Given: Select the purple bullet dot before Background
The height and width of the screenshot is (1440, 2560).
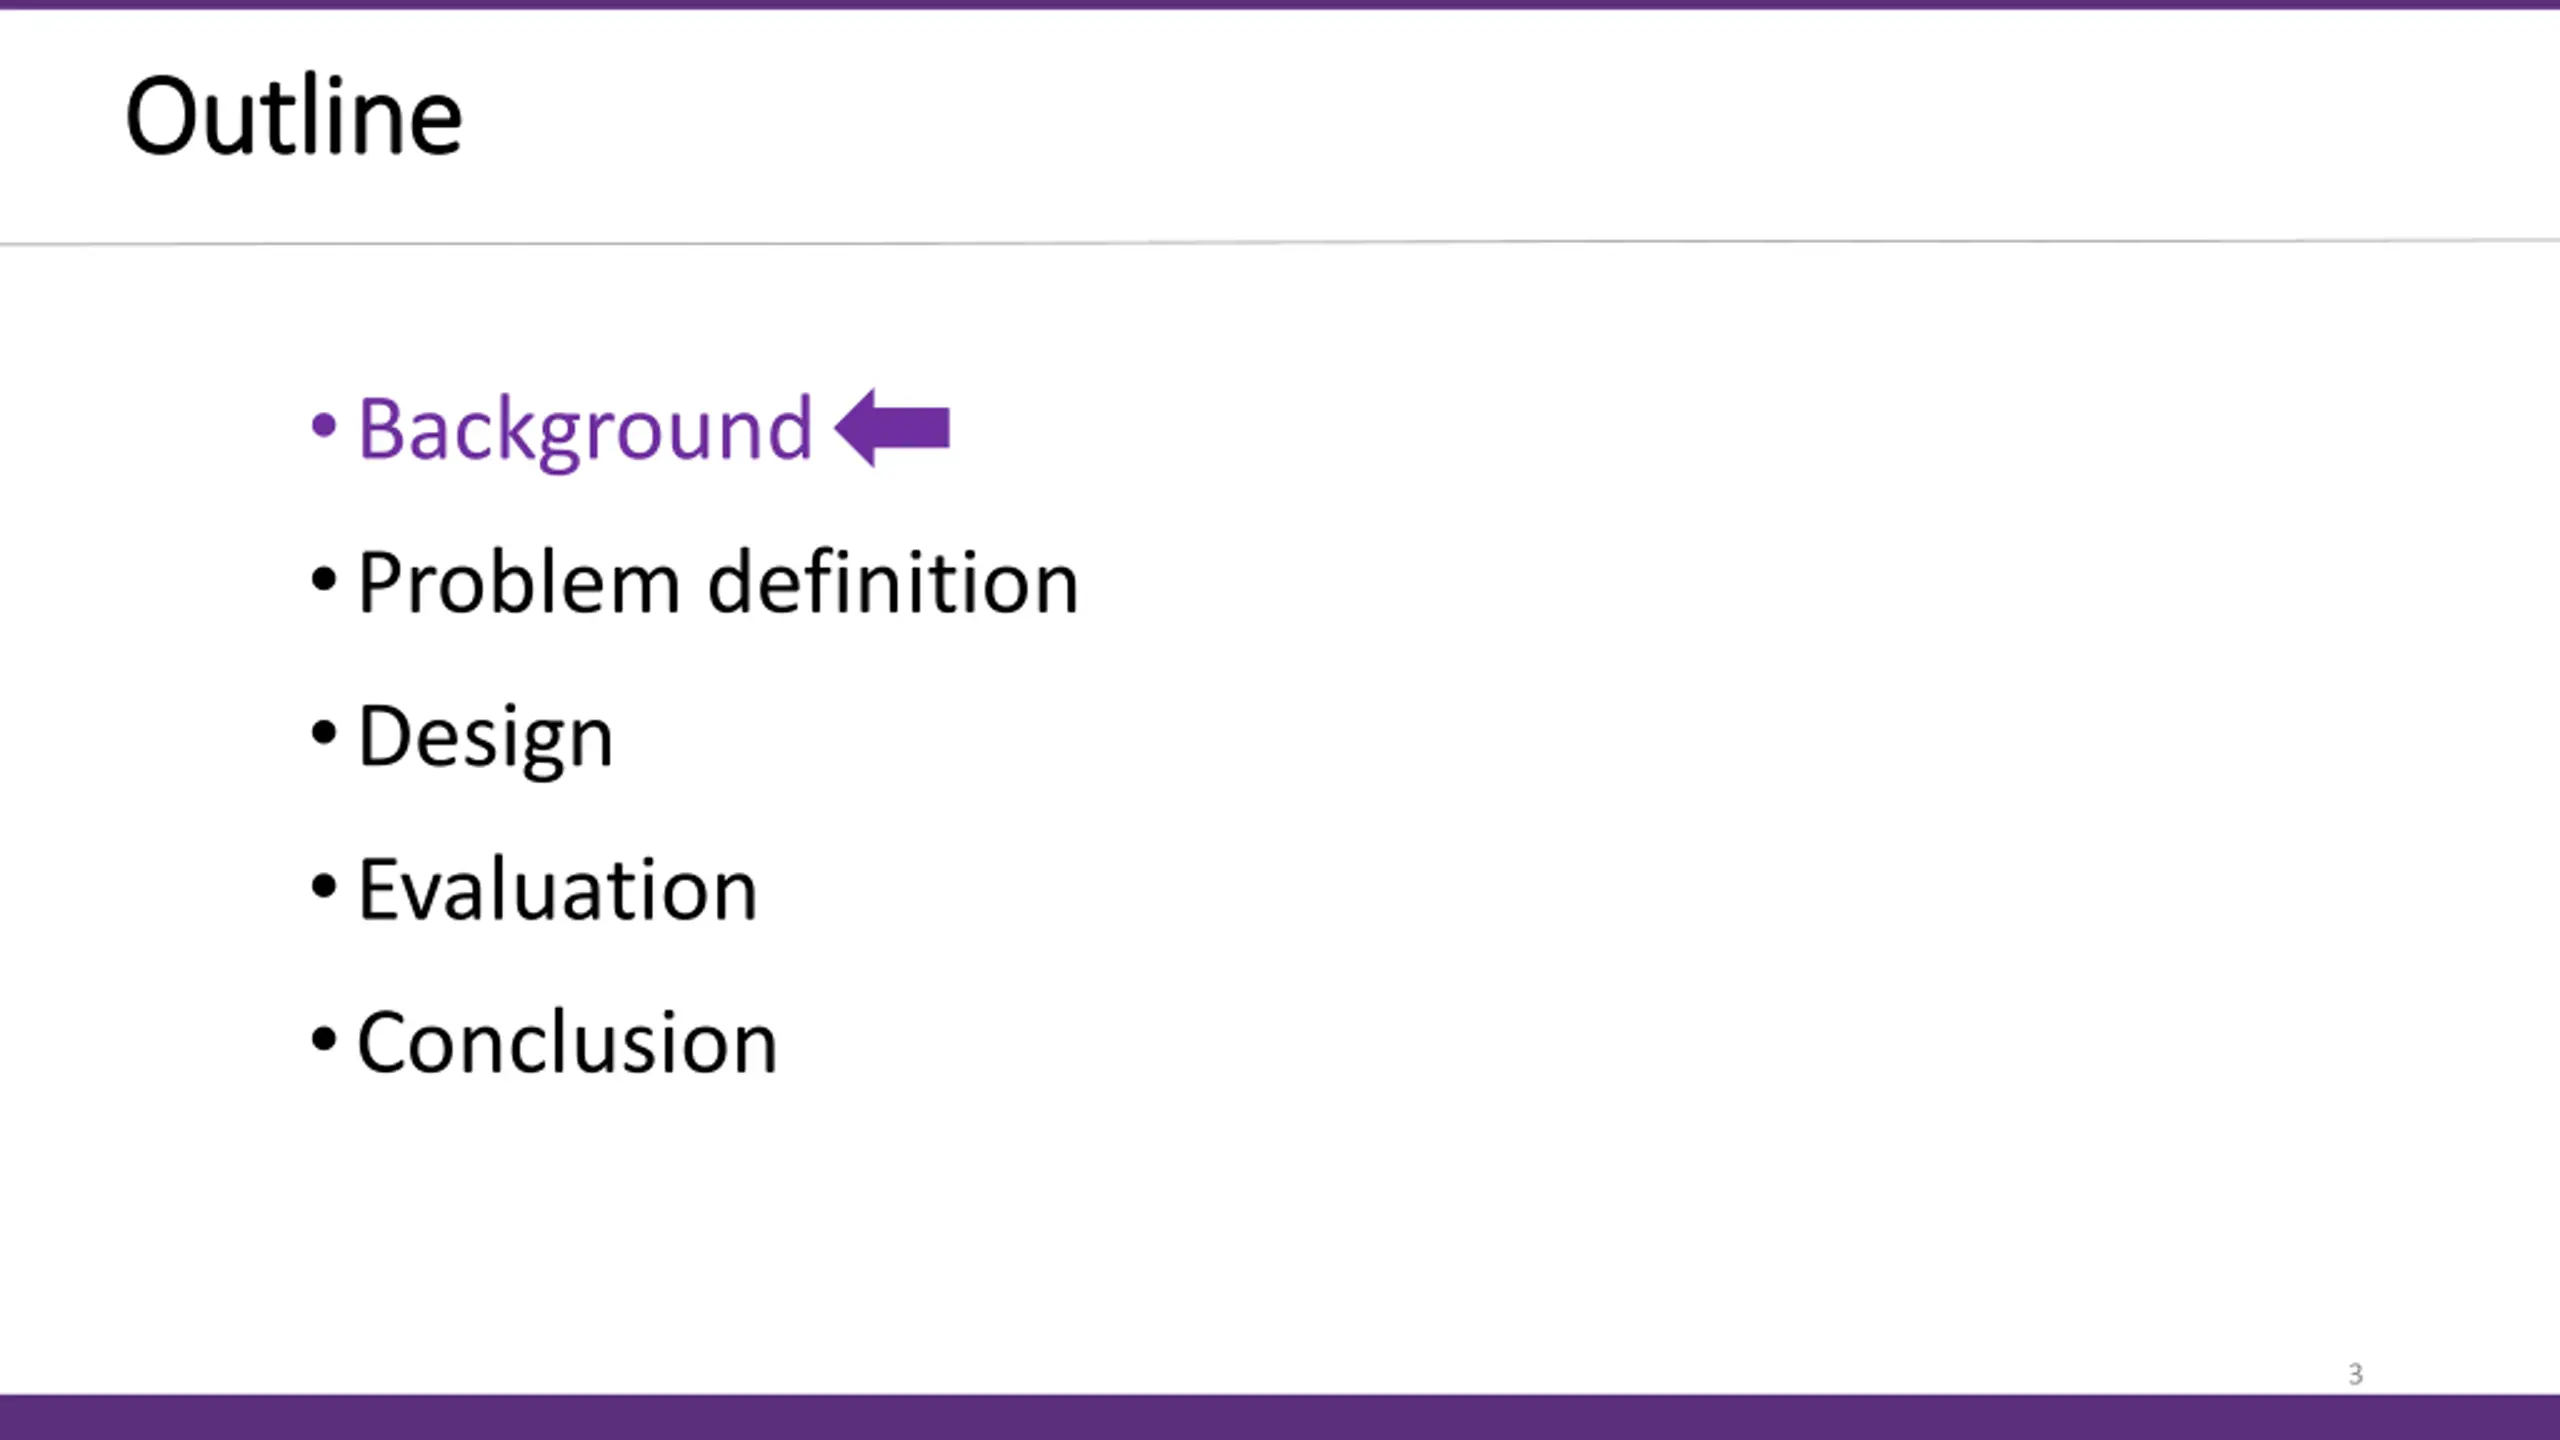Looking at the screenshot, I should point(323,427).
